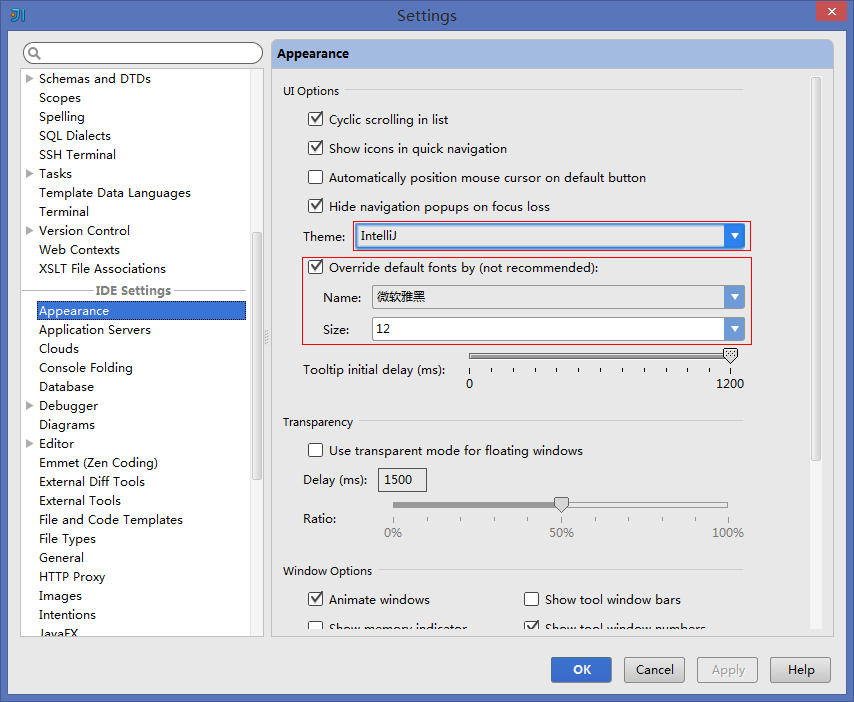Viewport: 854px width, 702px height.
Task: Open External Tools settings
Action: tap(80, 500)
